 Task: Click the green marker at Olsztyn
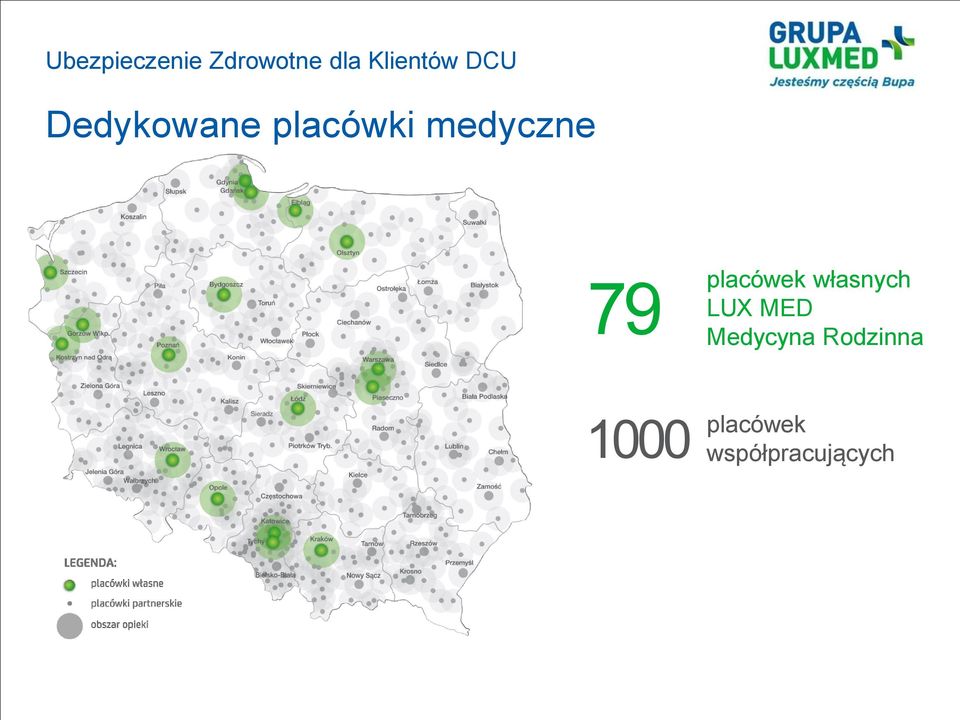pyautogui.click(x=347, y=241)
